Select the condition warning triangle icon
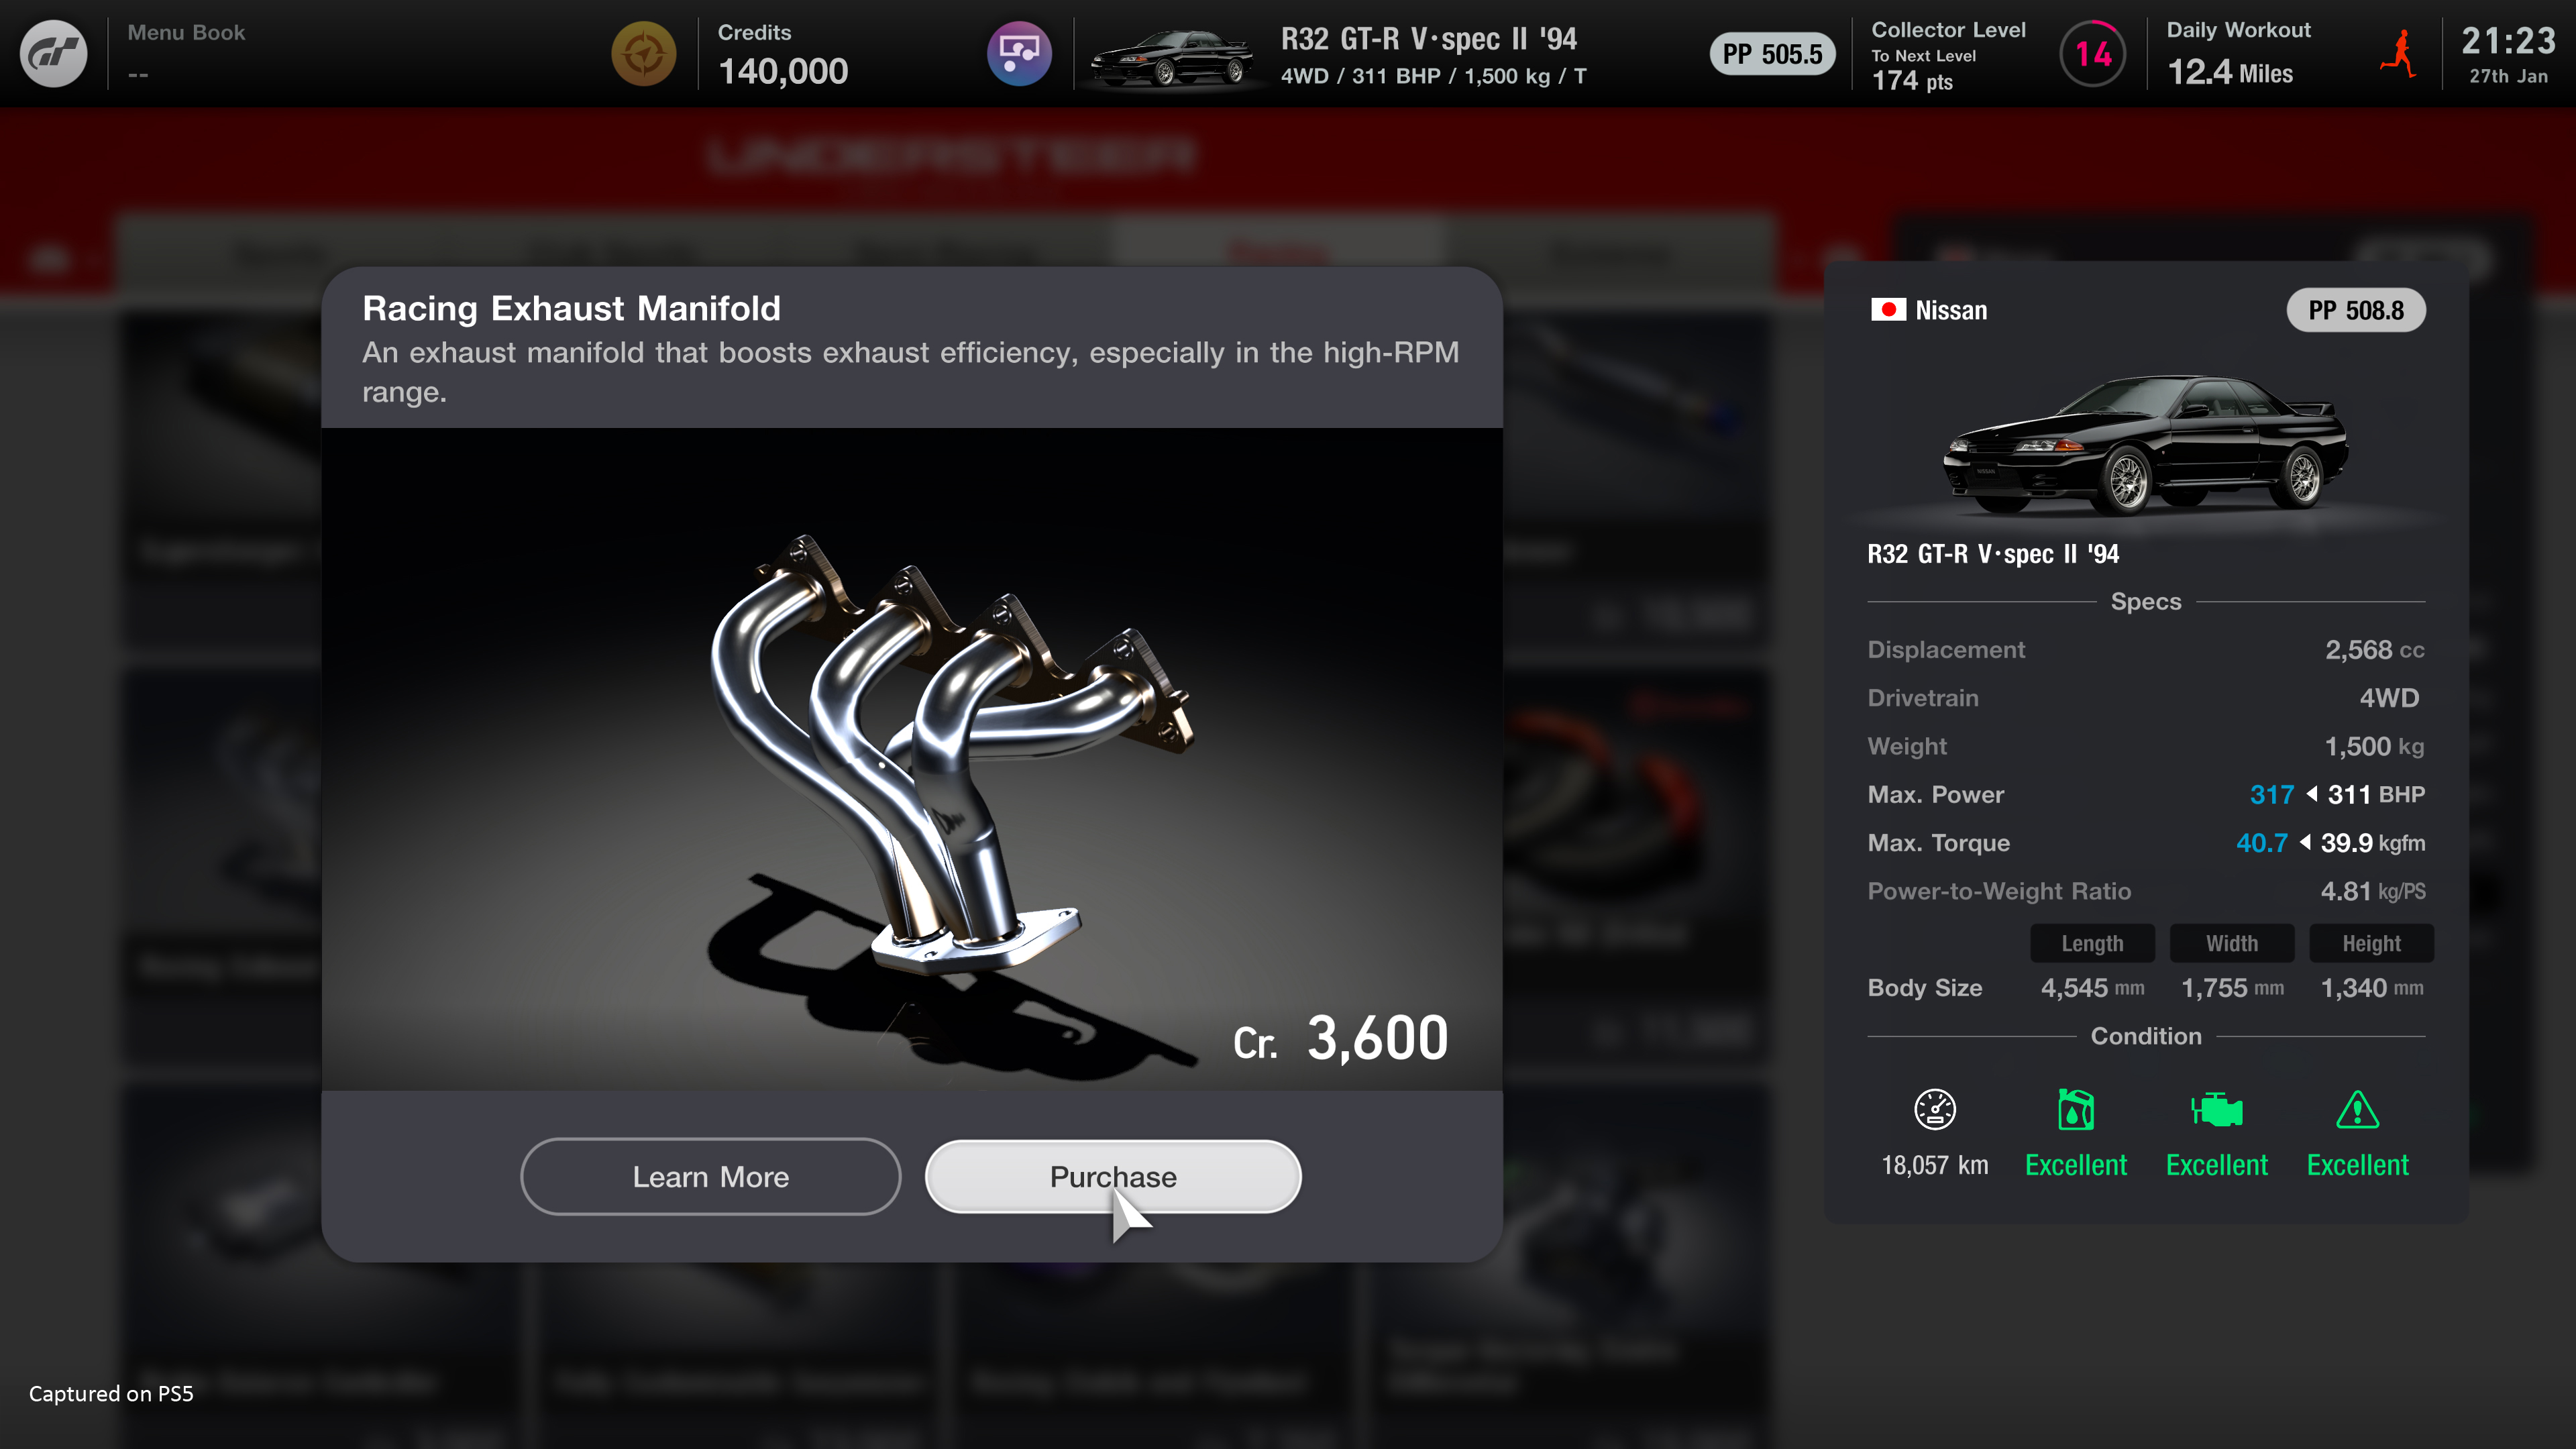The image size is (2576, 1449). tap(2359, 1110)
